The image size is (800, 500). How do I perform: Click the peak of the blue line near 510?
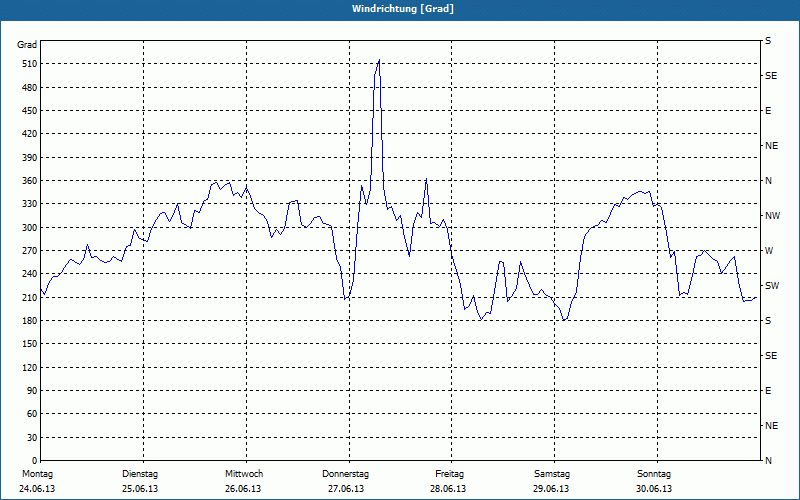click(379, 60)
